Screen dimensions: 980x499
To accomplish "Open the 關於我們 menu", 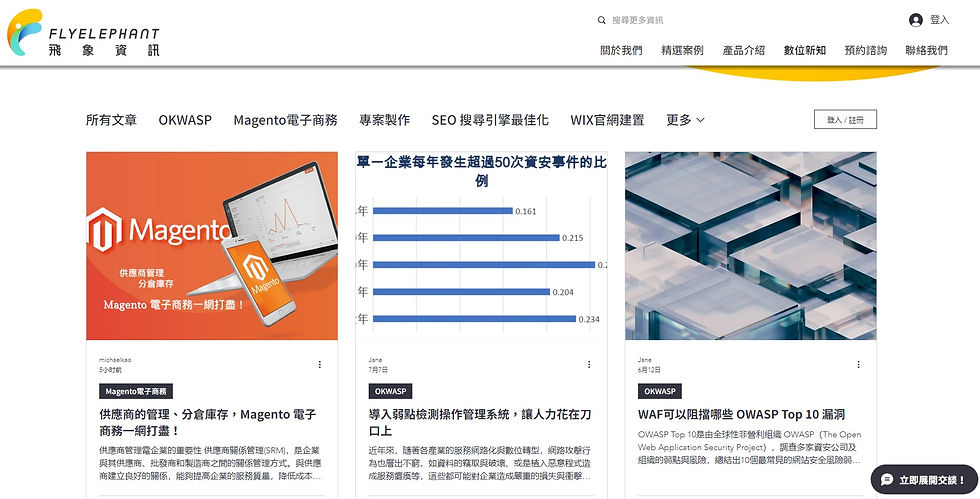I will coord(621,50).
